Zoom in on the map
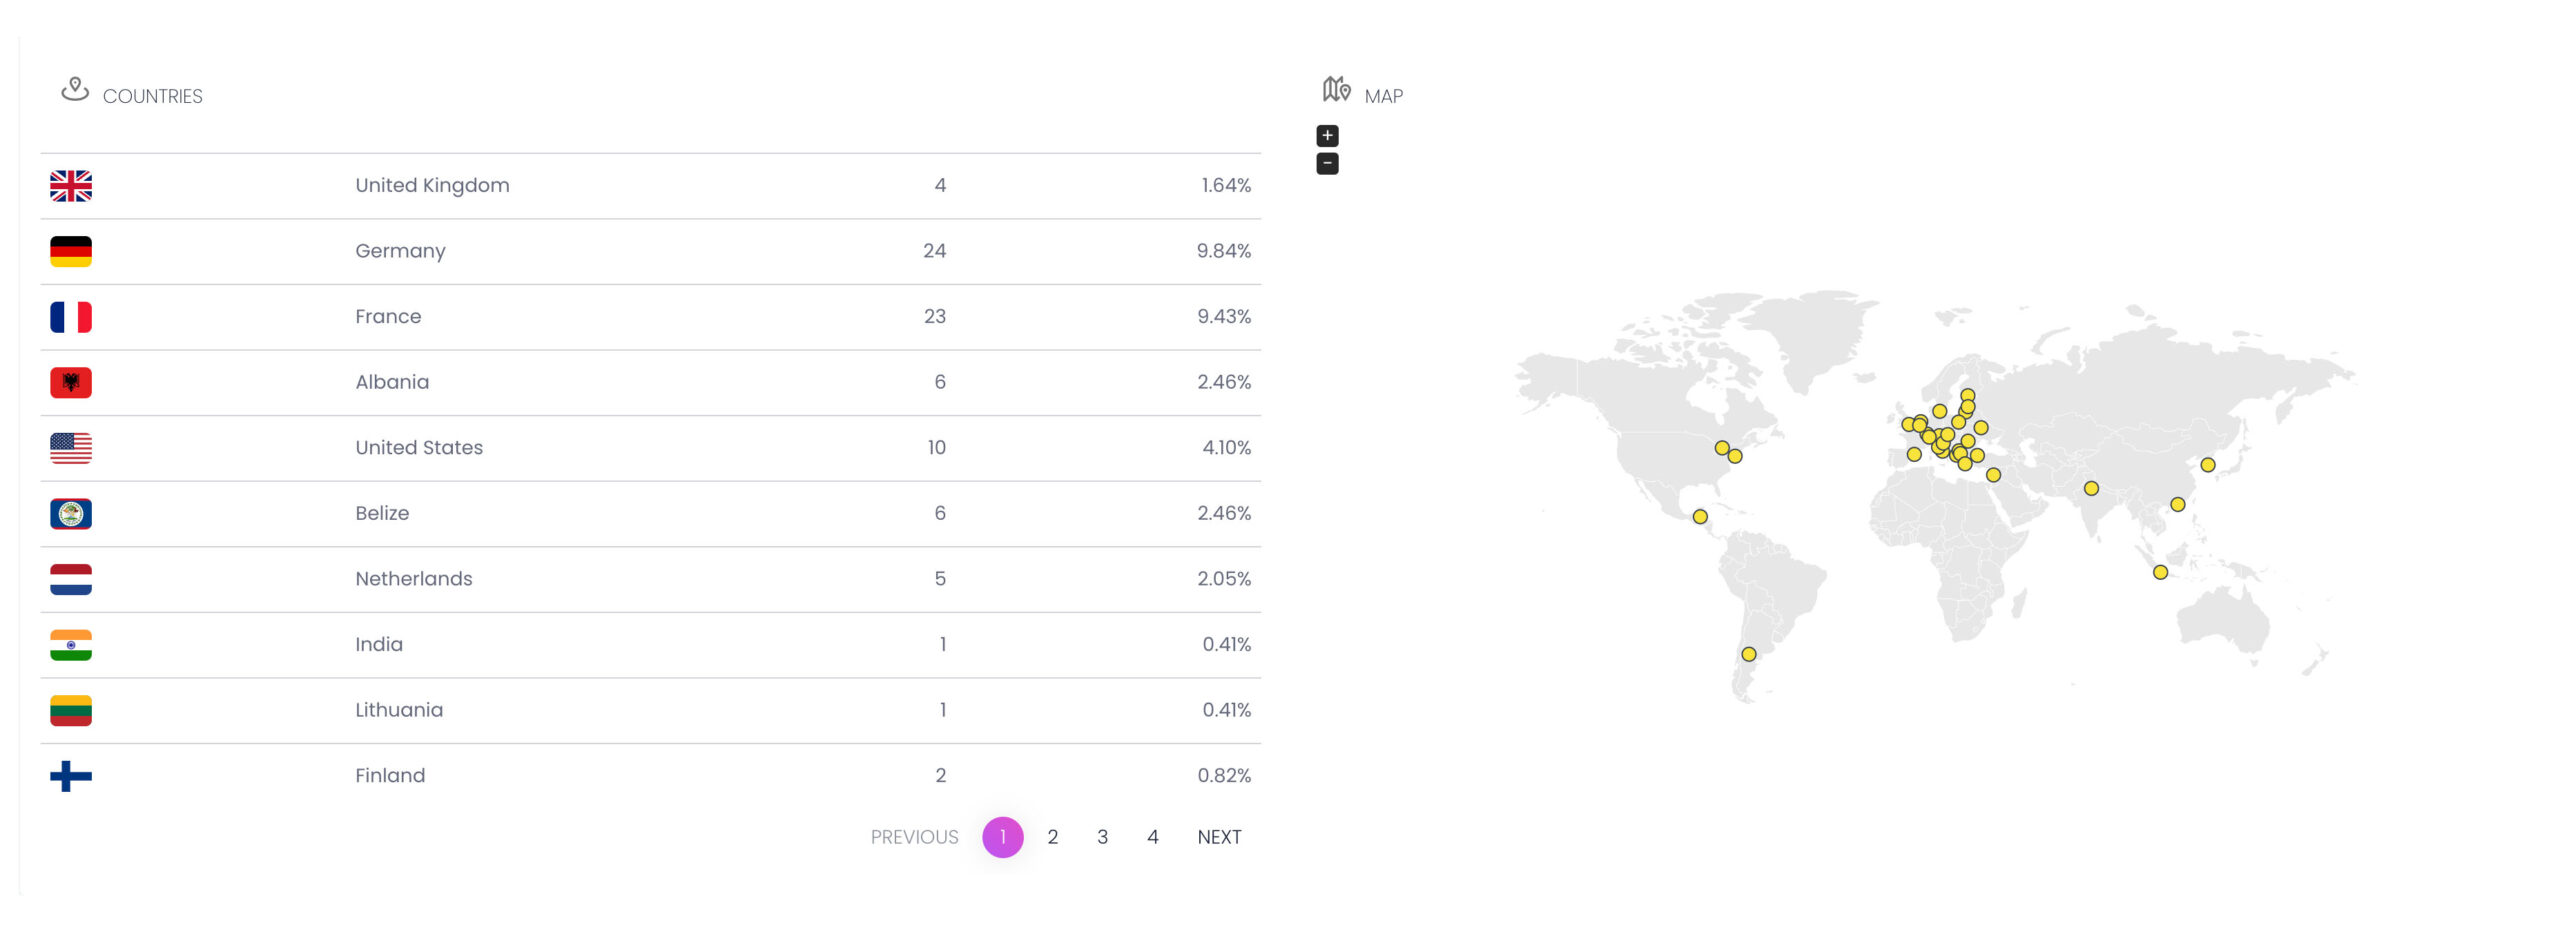Screen dimensions: 2560x932 tap(1327, 135)
